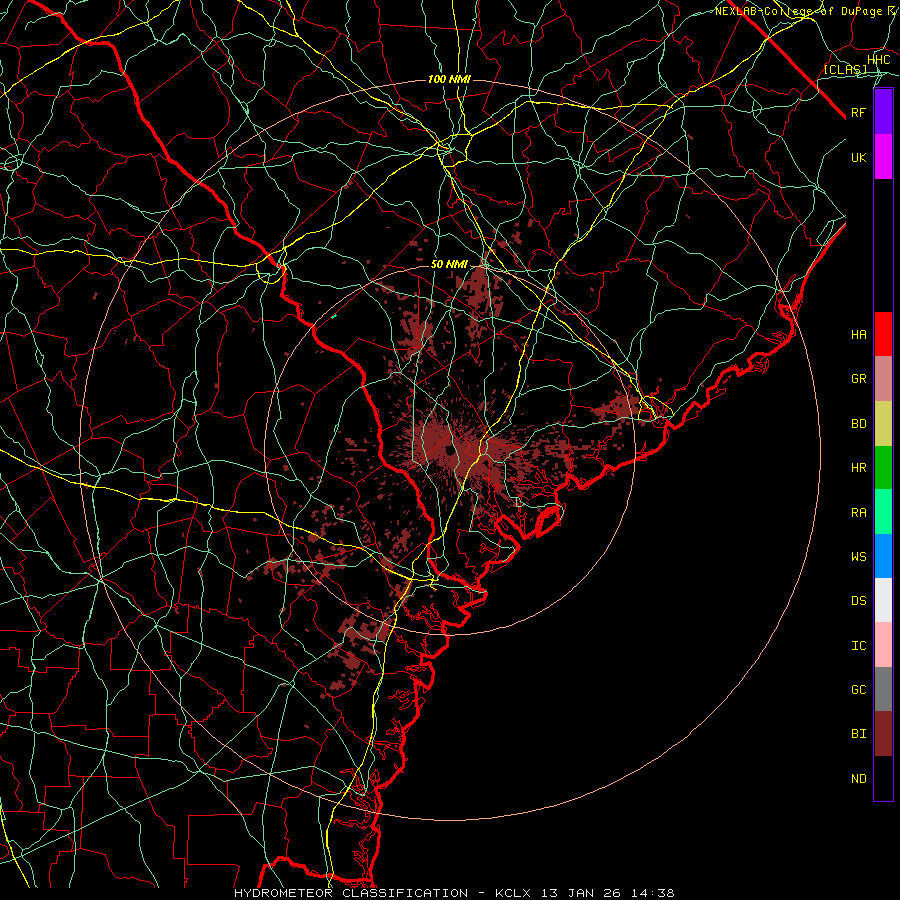
Task: Click the RA legend label
Action: coord(859,513)
